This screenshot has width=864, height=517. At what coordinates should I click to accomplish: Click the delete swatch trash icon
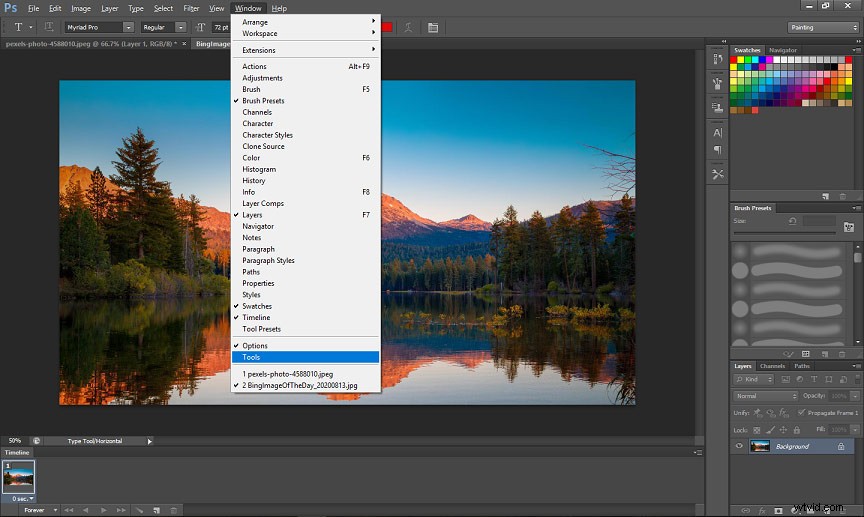[843, 196]
